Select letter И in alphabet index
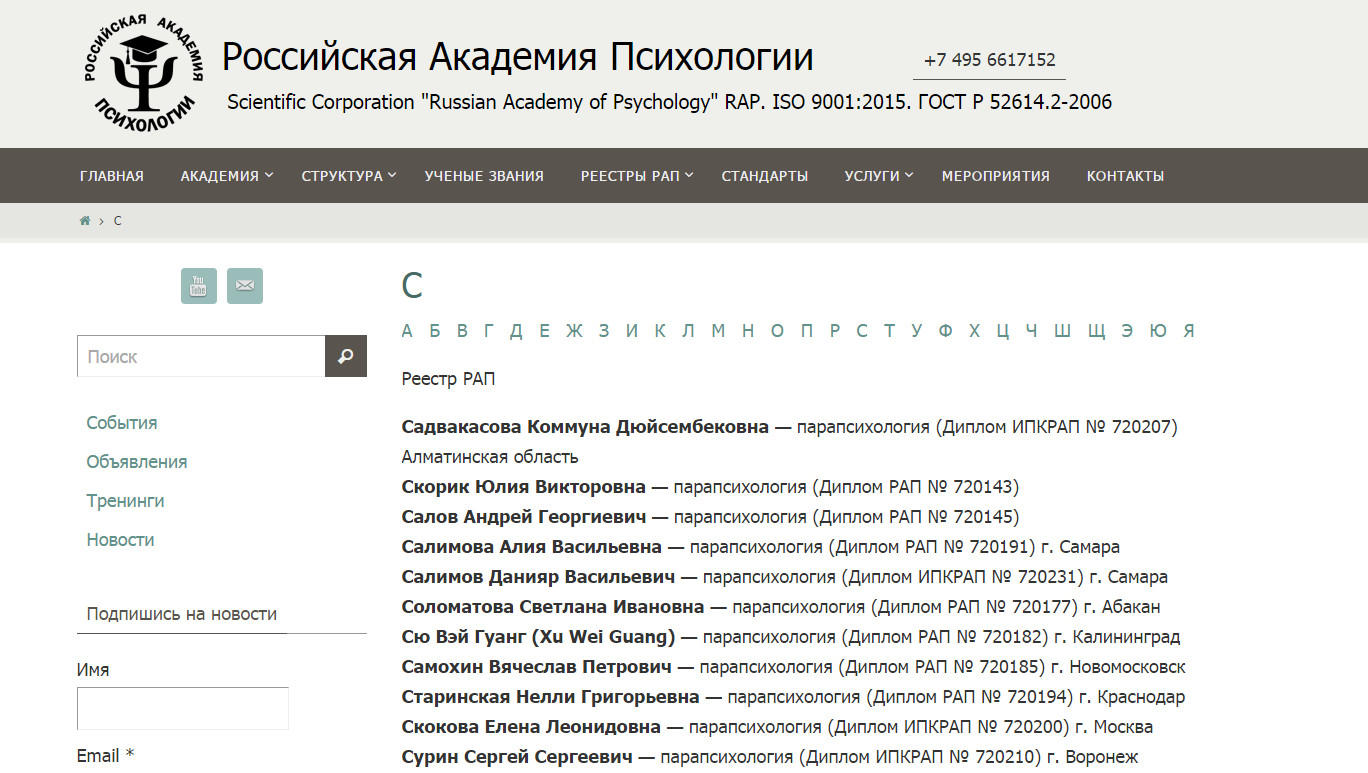Screen dimensions: 1368x773 [x=632, y=331]
